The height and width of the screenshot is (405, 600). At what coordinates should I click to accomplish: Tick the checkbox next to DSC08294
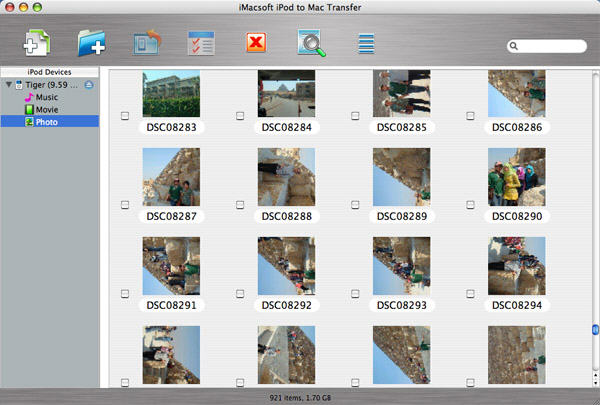click(x=470, y=294)
